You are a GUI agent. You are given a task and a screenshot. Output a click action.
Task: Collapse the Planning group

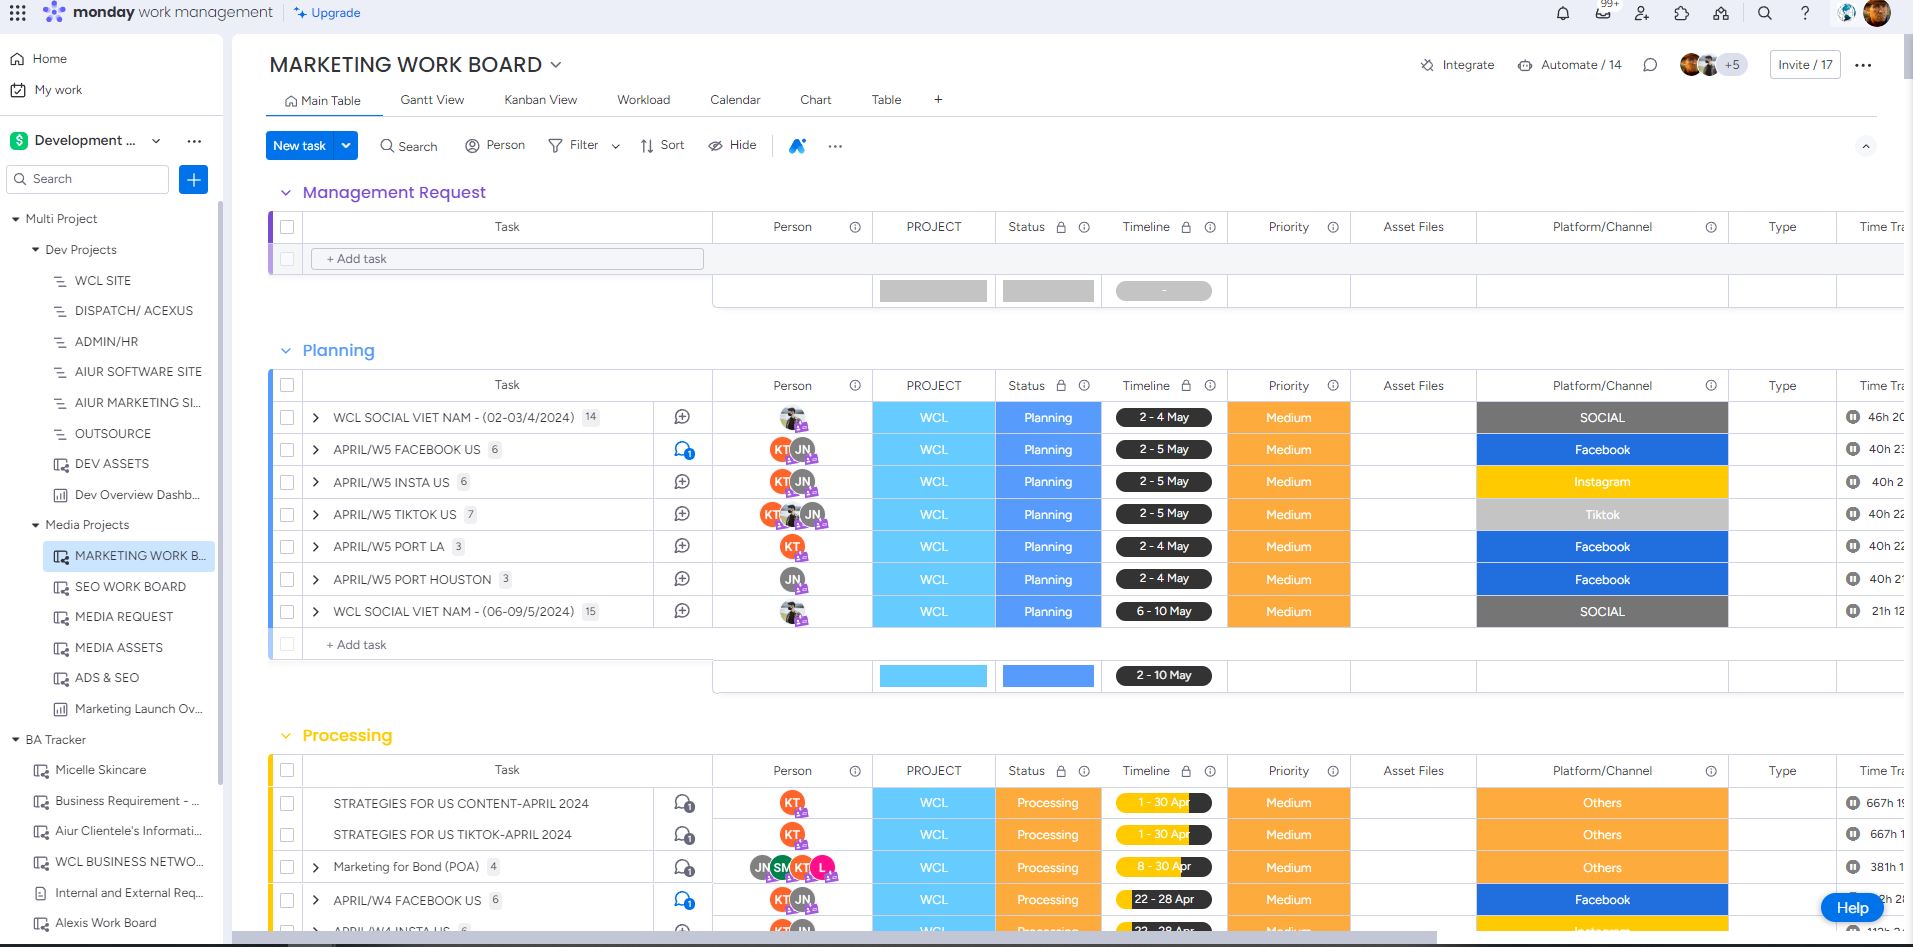tap(285, 351)
